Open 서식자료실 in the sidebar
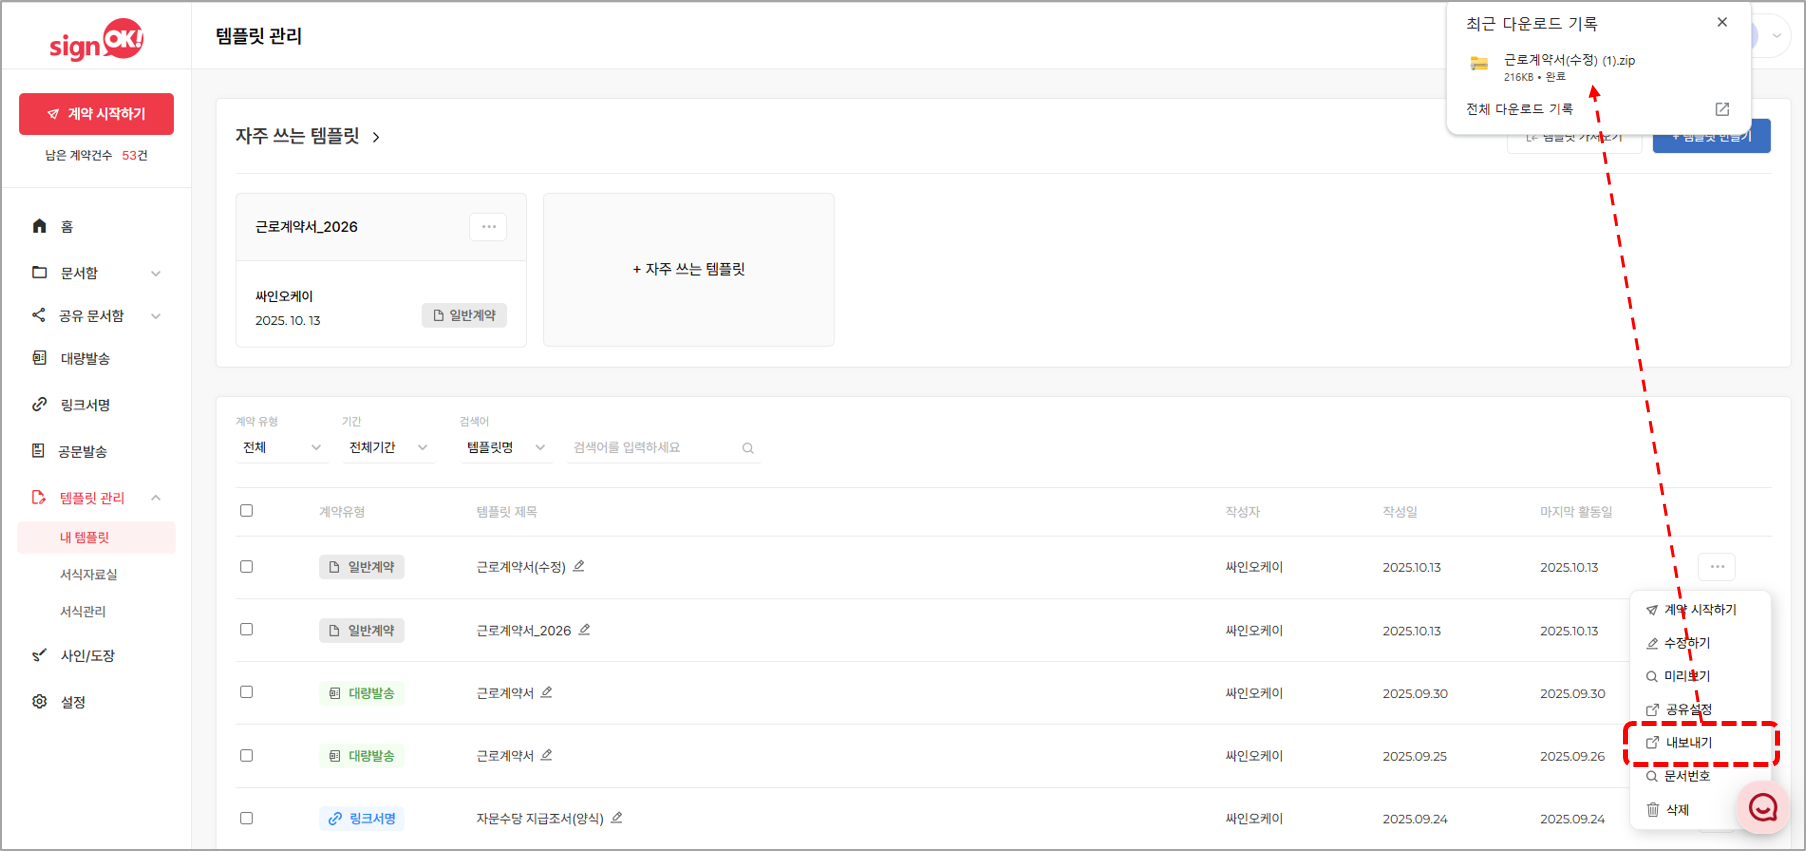 pos(89,574)
